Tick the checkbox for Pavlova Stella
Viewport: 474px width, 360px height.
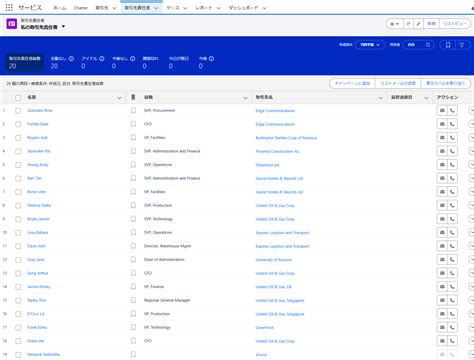coord(18,206)
